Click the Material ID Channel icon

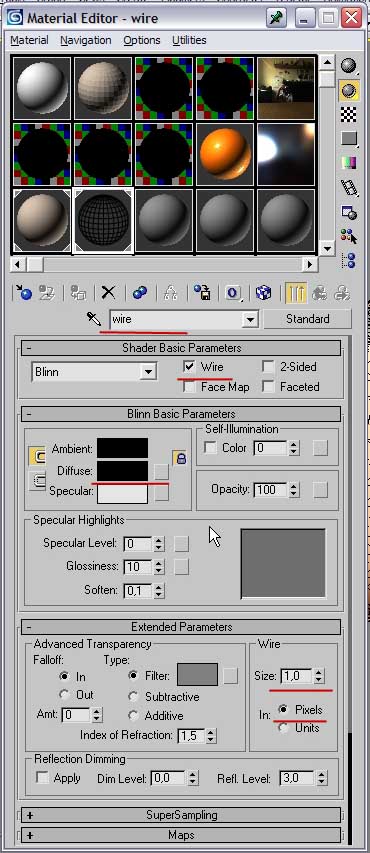pyautogui.click(x=233, y=293)
